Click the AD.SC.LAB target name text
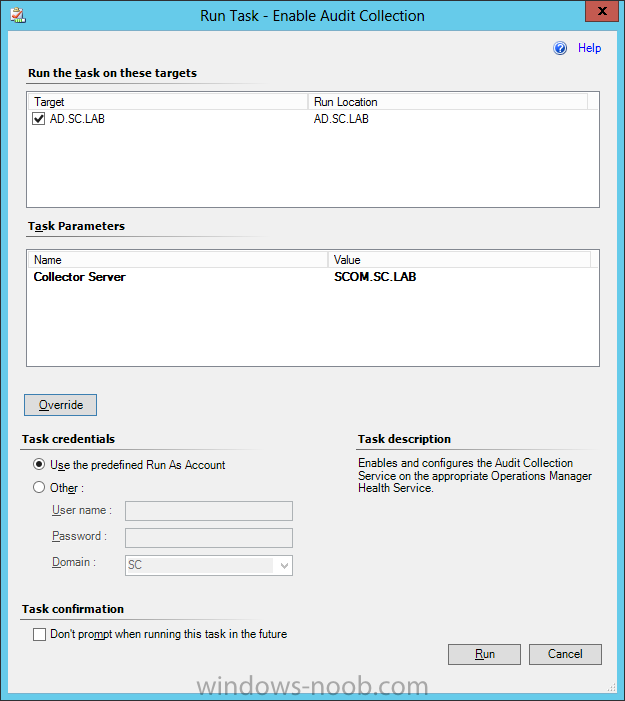Screen dimensions: 625x701 [77, 119]
